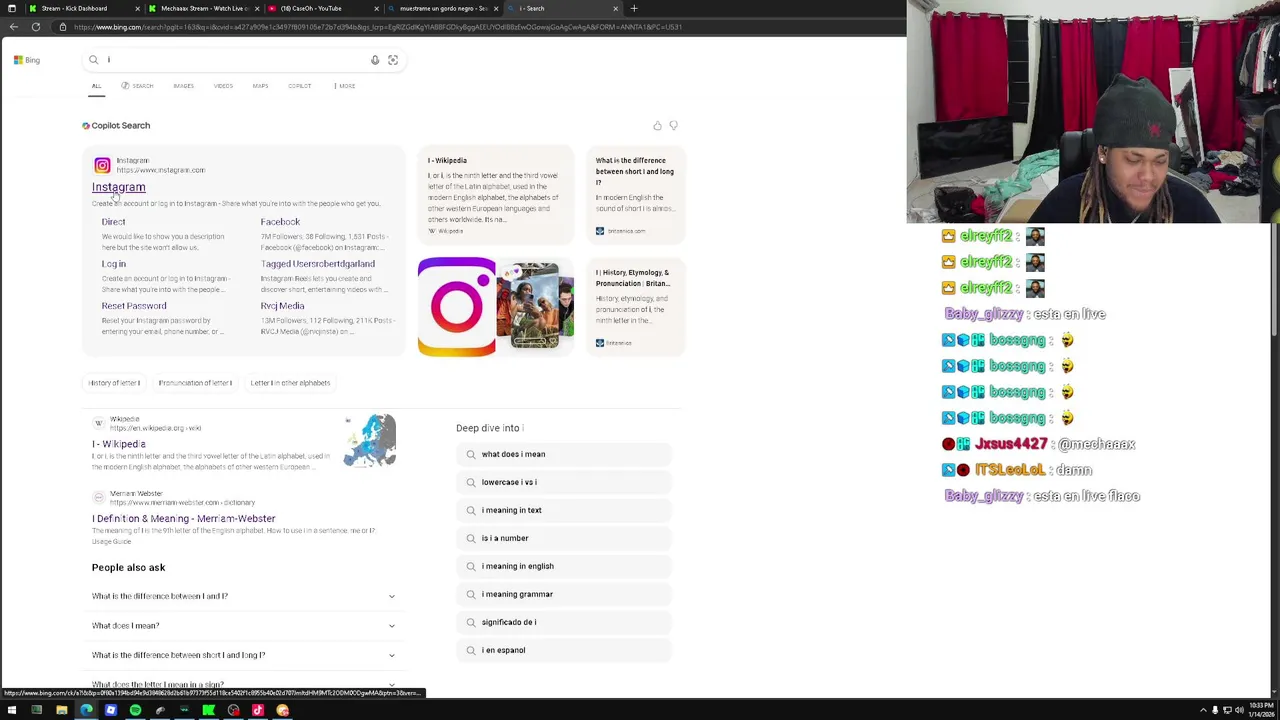Image resolution: width=1280 pixels, height=720 pixels.
Task: Open 'I - Wikipedia' search result title
Action: [x=119, y=444]
